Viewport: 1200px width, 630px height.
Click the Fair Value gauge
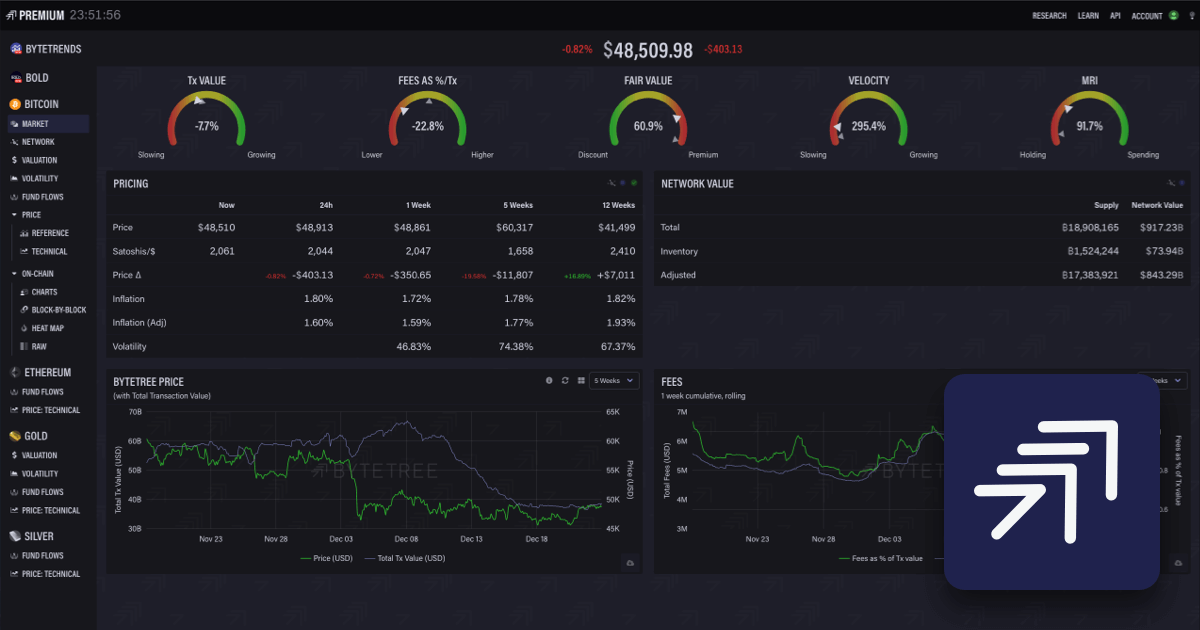coord(648,120)
